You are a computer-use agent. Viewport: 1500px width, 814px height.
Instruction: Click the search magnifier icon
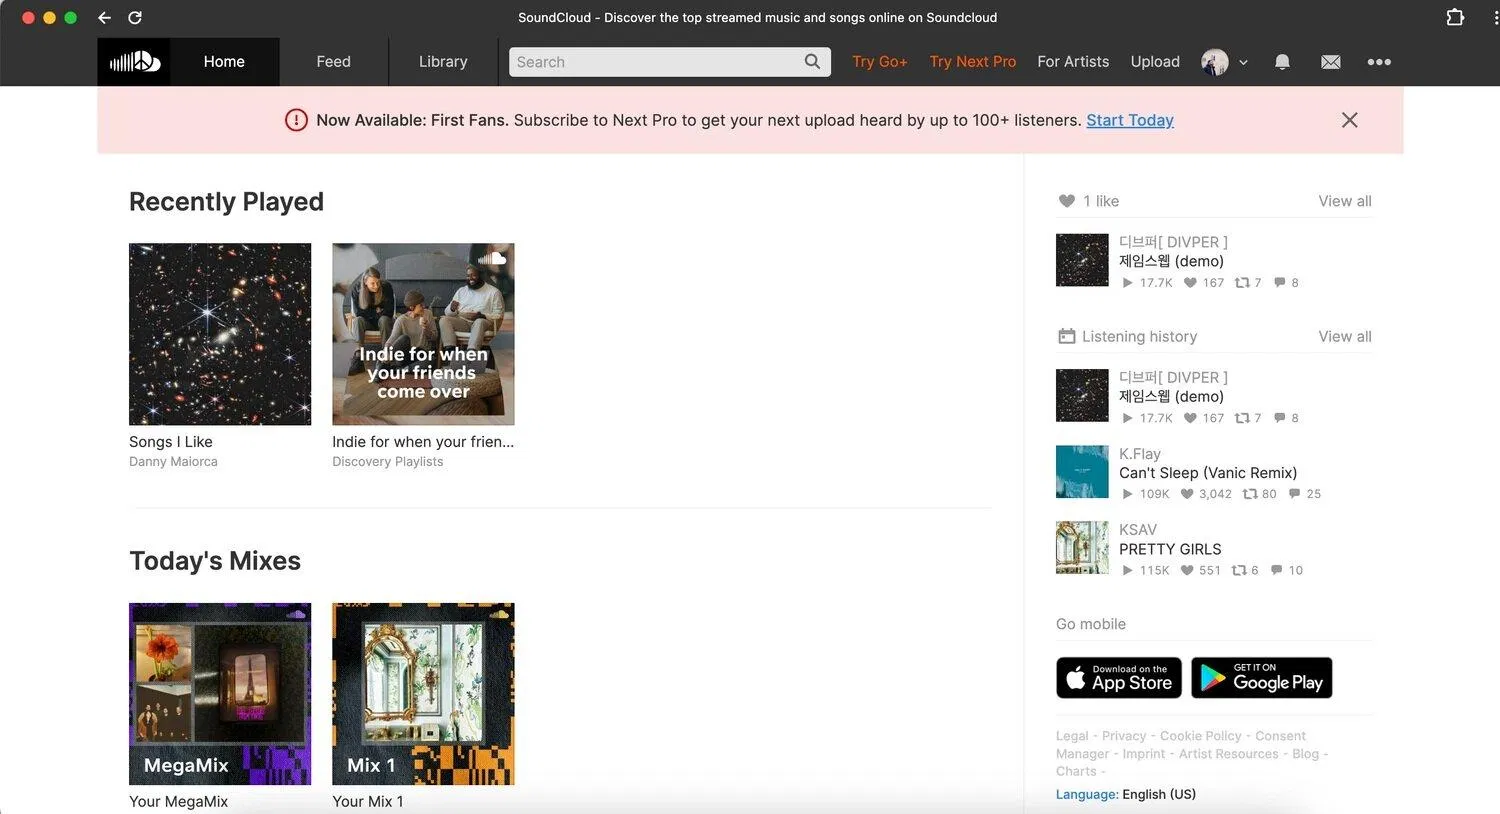coord(811,61)
